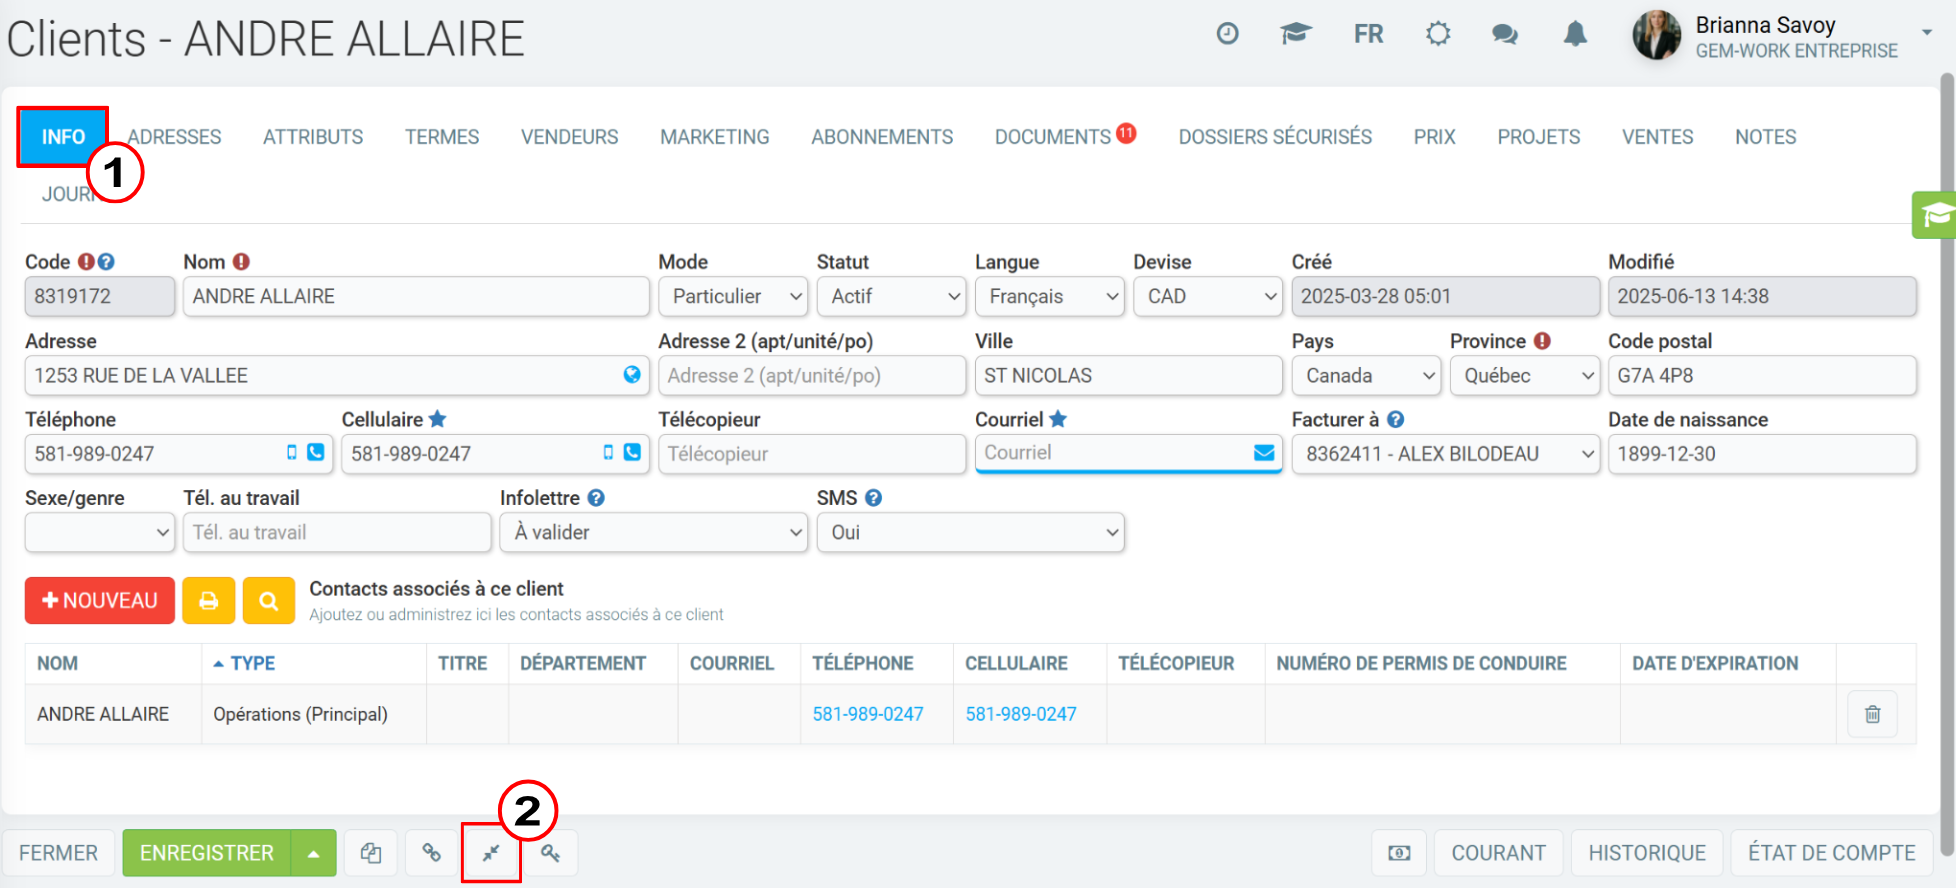Open the graduation cap training icon in header
Image resolution: width=1956 pixels, height=889 pixels.
pyautogui.click(x=1295, y=34)
